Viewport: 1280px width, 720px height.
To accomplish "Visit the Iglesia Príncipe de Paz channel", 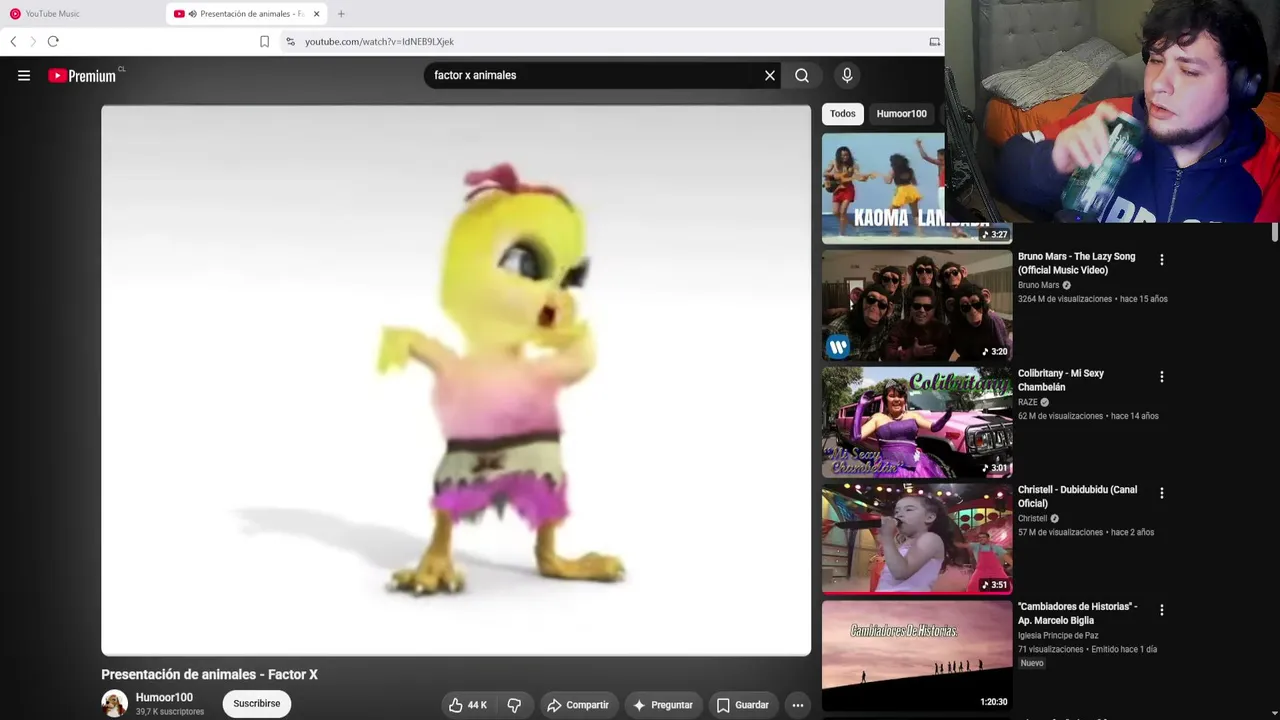I will pyautogui.click(x=1058, y=635).
